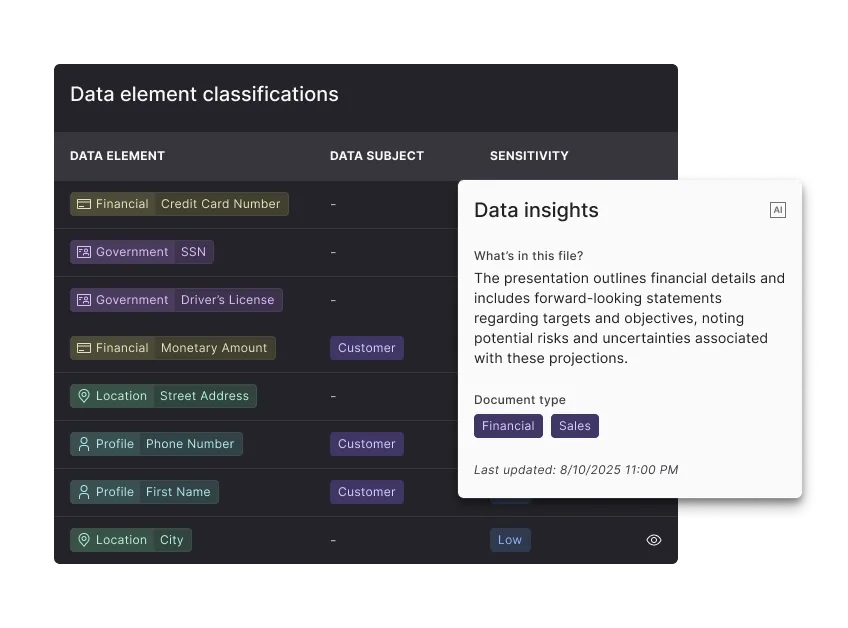Click the Customer tag in First Name row

(x=367, y=492)
